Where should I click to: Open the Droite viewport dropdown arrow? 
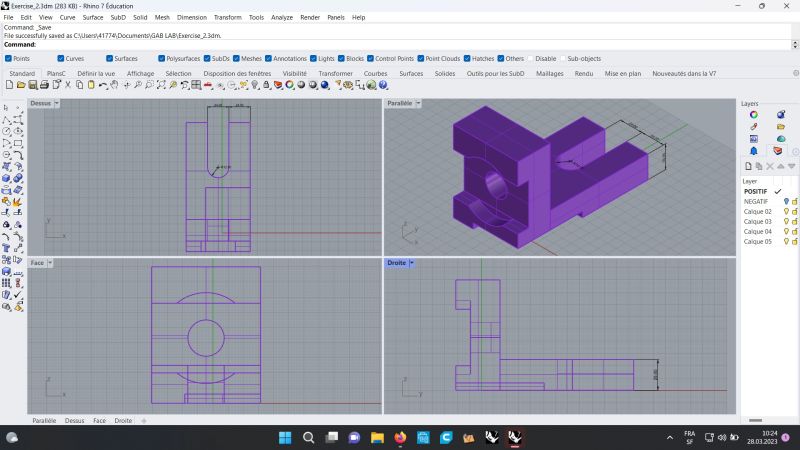411,262
